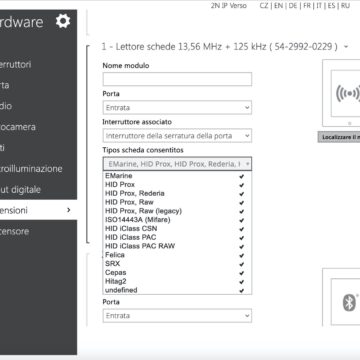Click the Nome modulo text field
The height and width of the screenshot is (360, 360).
[177, 79]
